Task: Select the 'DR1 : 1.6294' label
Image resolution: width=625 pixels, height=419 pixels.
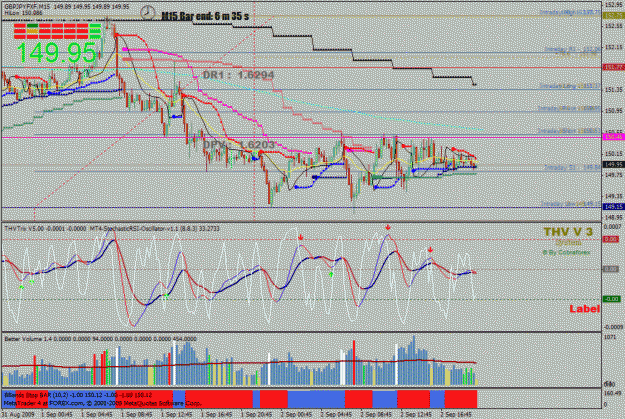Action: pyautogui.click(x=238, y=75)
